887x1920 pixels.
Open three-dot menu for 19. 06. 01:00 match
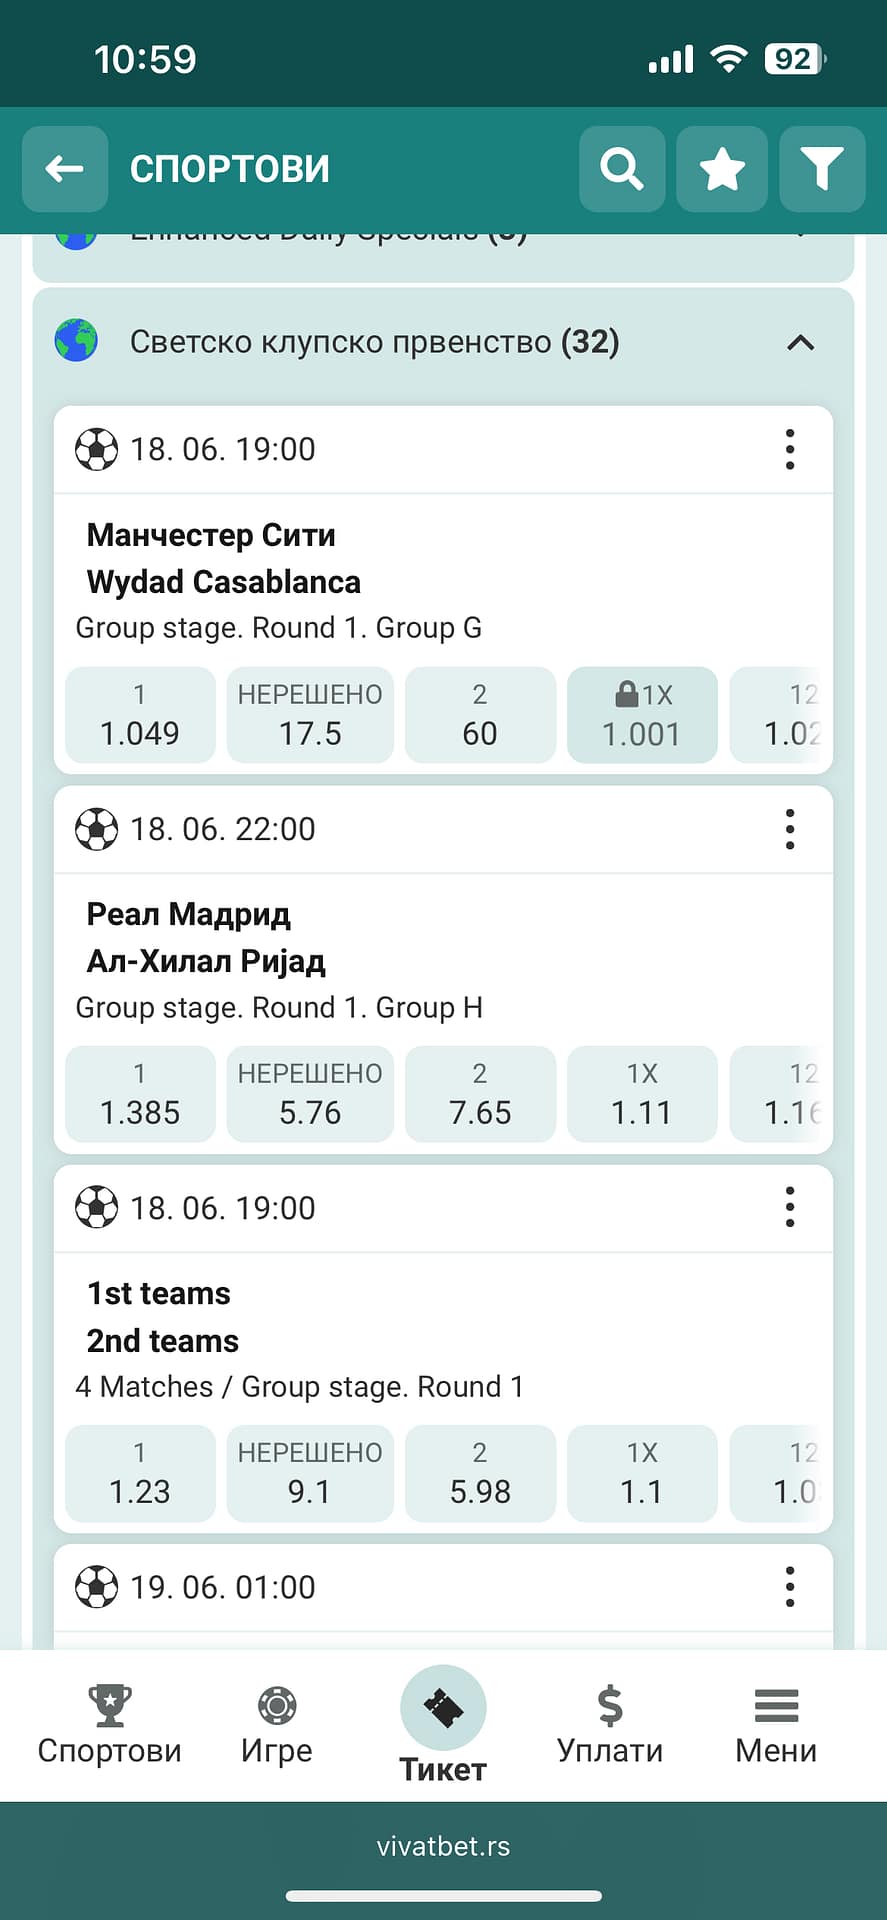point(790,1587)
